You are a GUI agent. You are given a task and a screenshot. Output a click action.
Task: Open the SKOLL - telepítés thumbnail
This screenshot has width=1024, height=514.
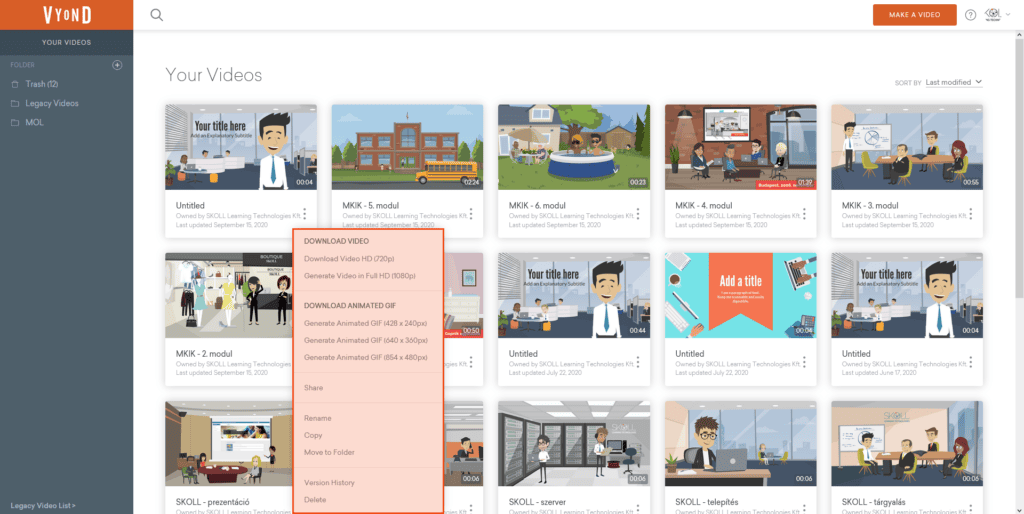click(x=741, y=443)
